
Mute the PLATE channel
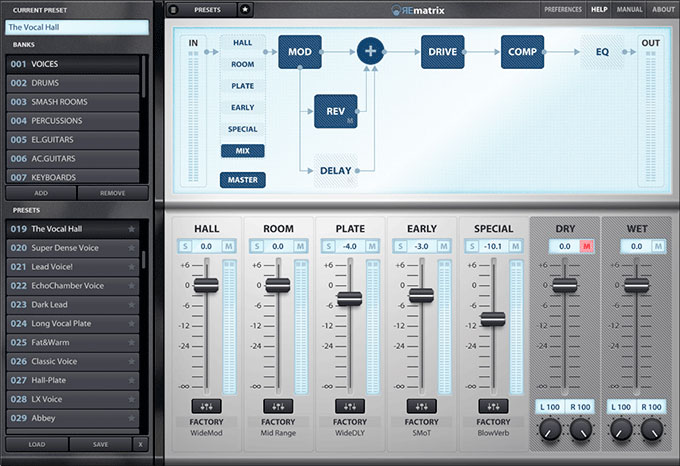coord(372,246)
